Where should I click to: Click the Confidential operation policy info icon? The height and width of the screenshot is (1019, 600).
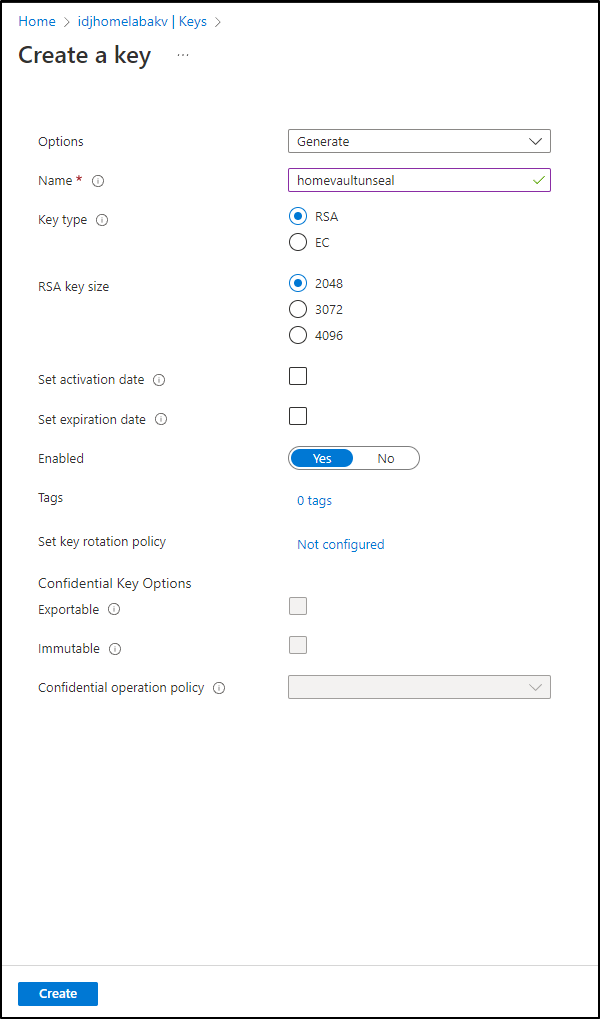219,688
